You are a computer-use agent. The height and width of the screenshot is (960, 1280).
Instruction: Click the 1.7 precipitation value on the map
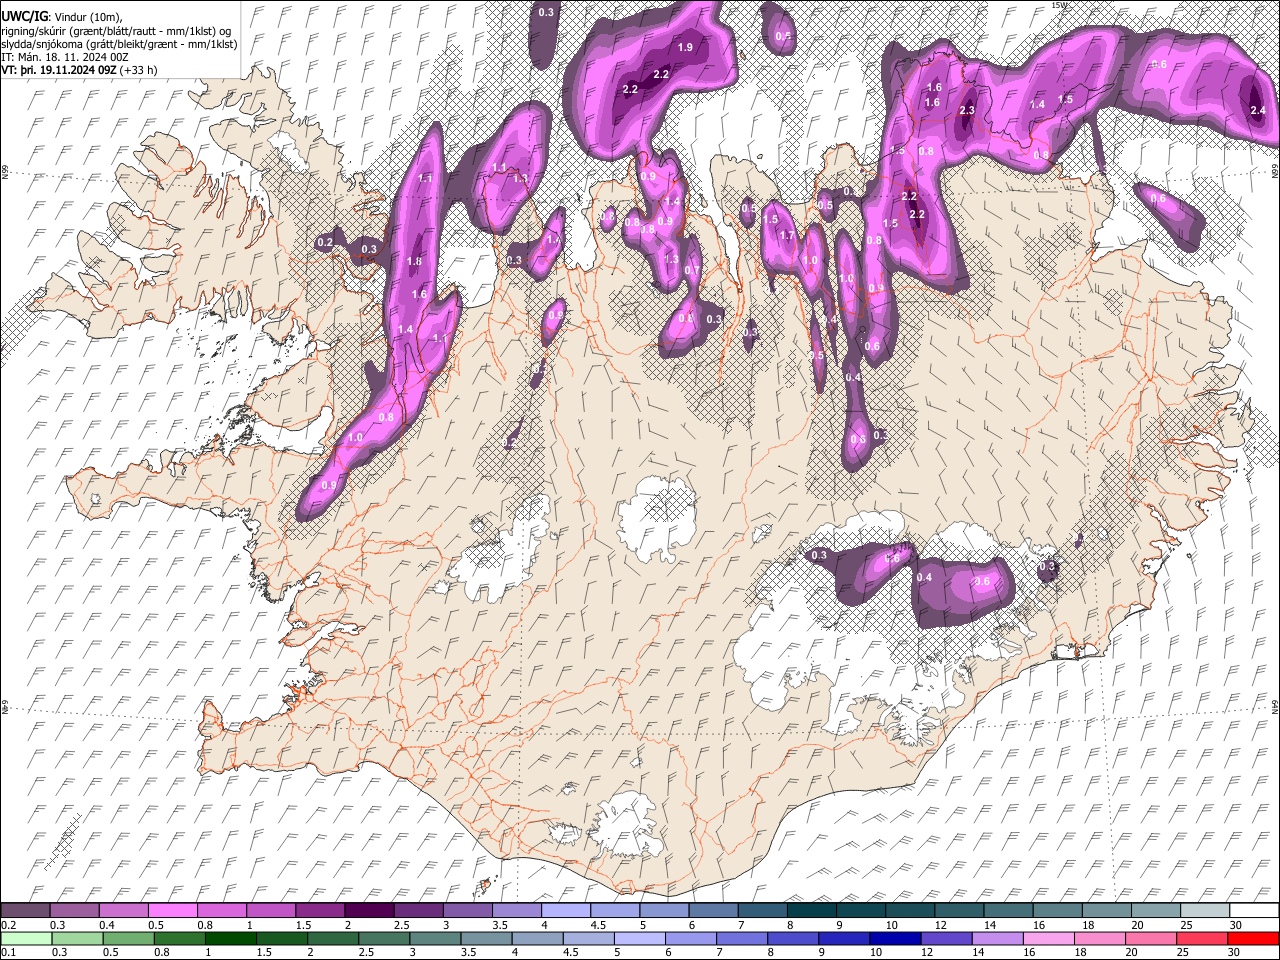tap(787, 236)
